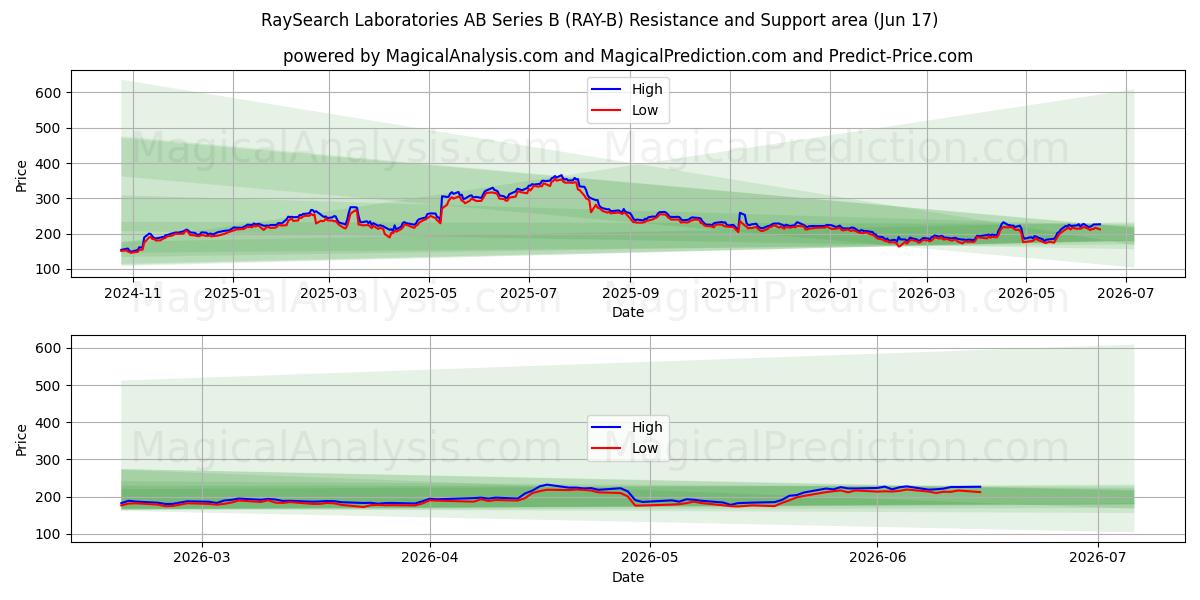Click the '2024-11' tick on top chart
Image resolution: width=1200 pixels, height=600 pixels.
click(134, 293)
